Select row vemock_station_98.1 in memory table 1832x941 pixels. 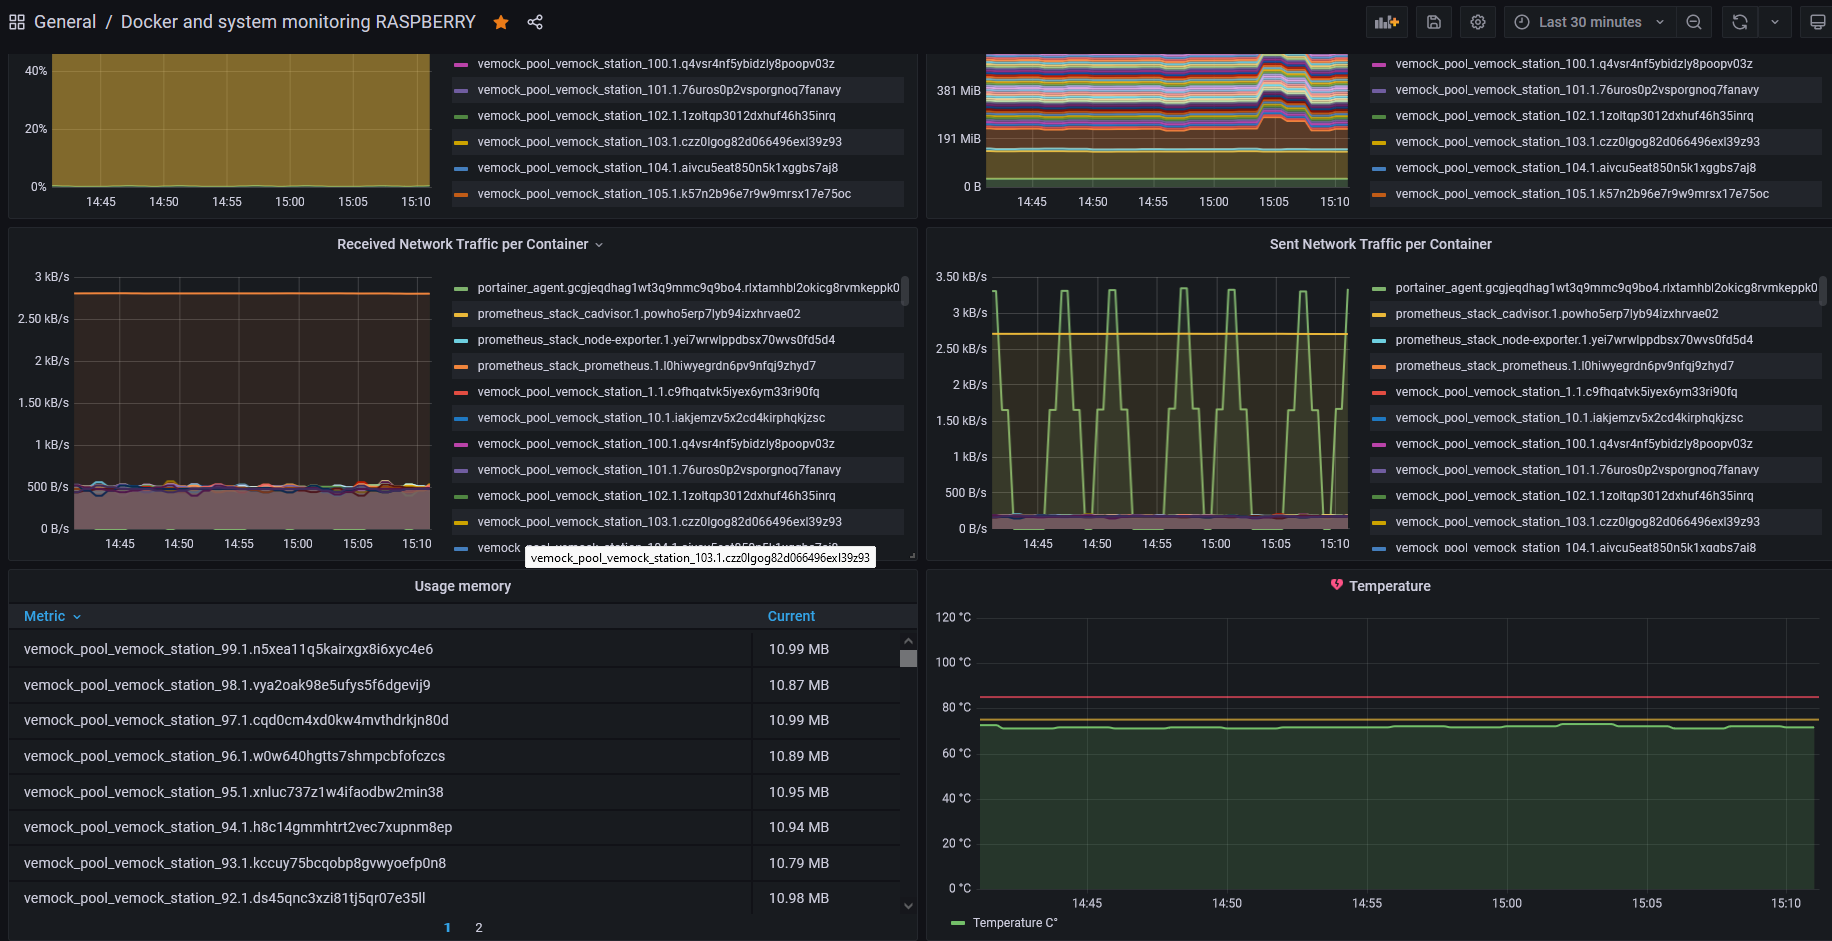point(455,685)
